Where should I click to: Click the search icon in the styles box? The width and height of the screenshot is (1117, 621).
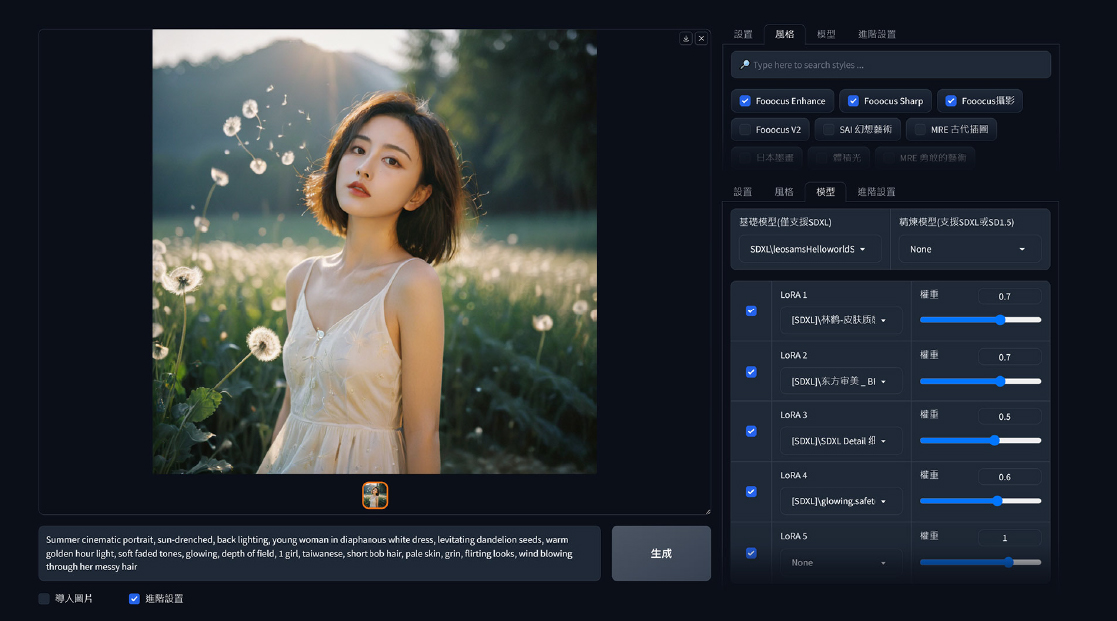[744, 65]
